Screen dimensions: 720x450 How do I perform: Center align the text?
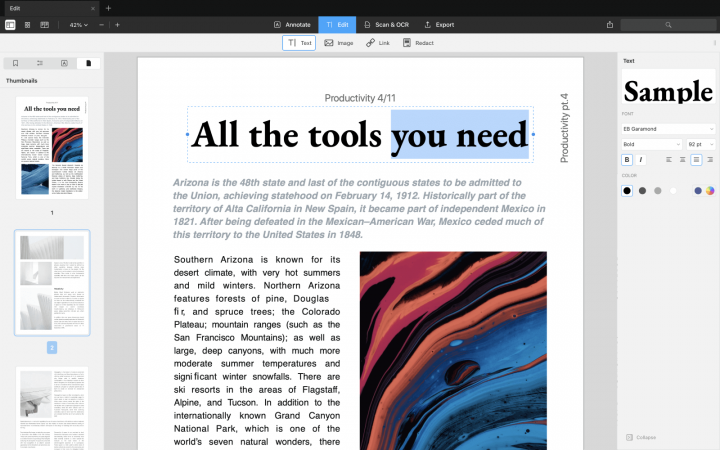pyautogui.click(x=683, y=160)
